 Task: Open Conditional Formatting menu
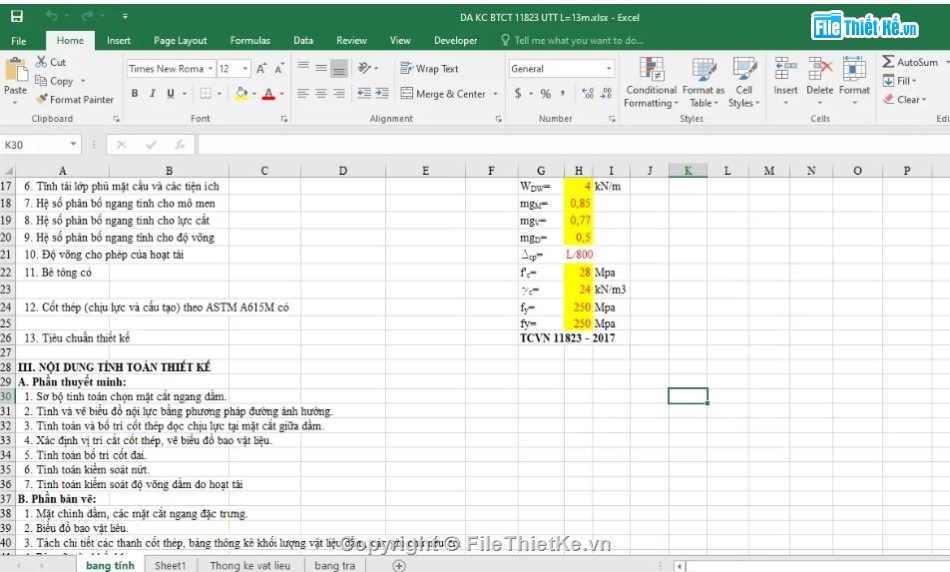coord(651,83)
